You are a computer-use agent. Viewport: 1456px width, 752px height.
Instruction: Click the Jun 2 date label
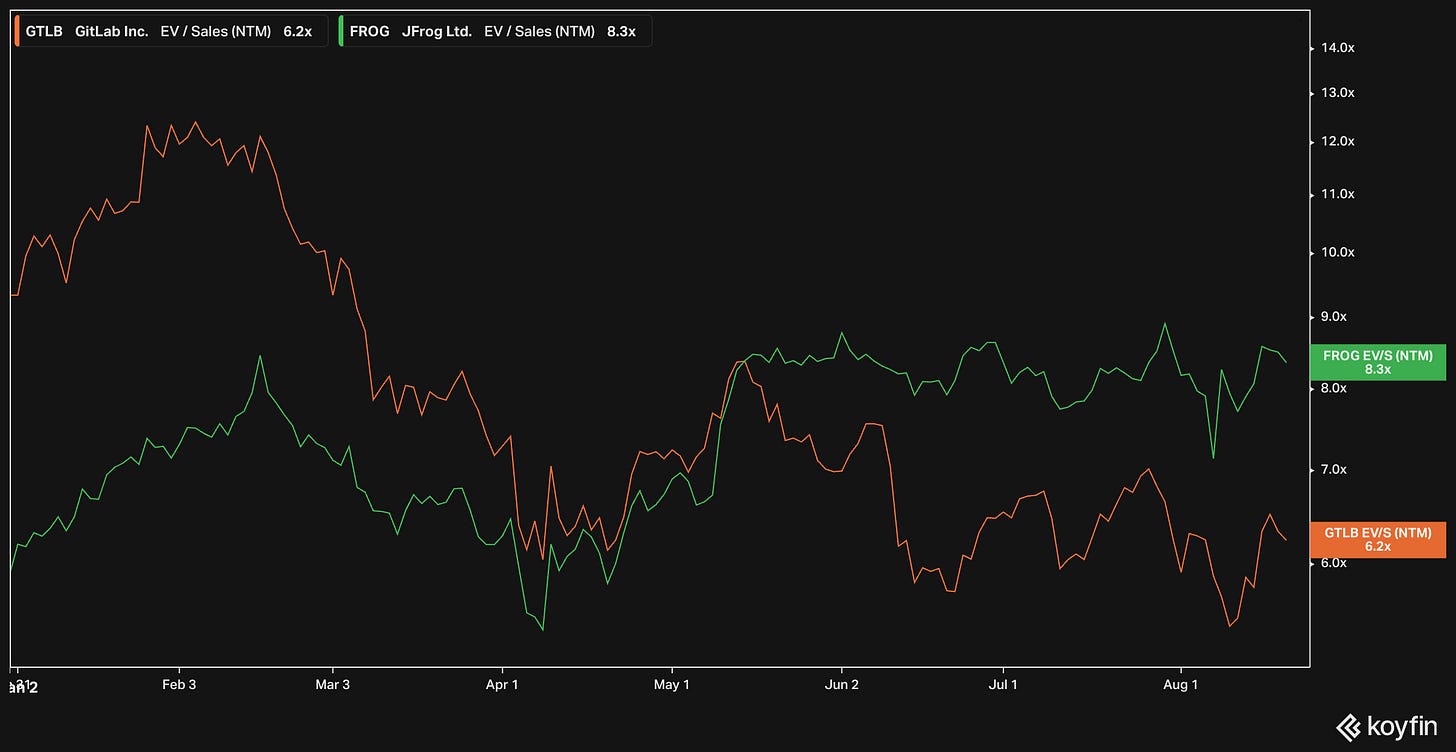pos(842,685)
